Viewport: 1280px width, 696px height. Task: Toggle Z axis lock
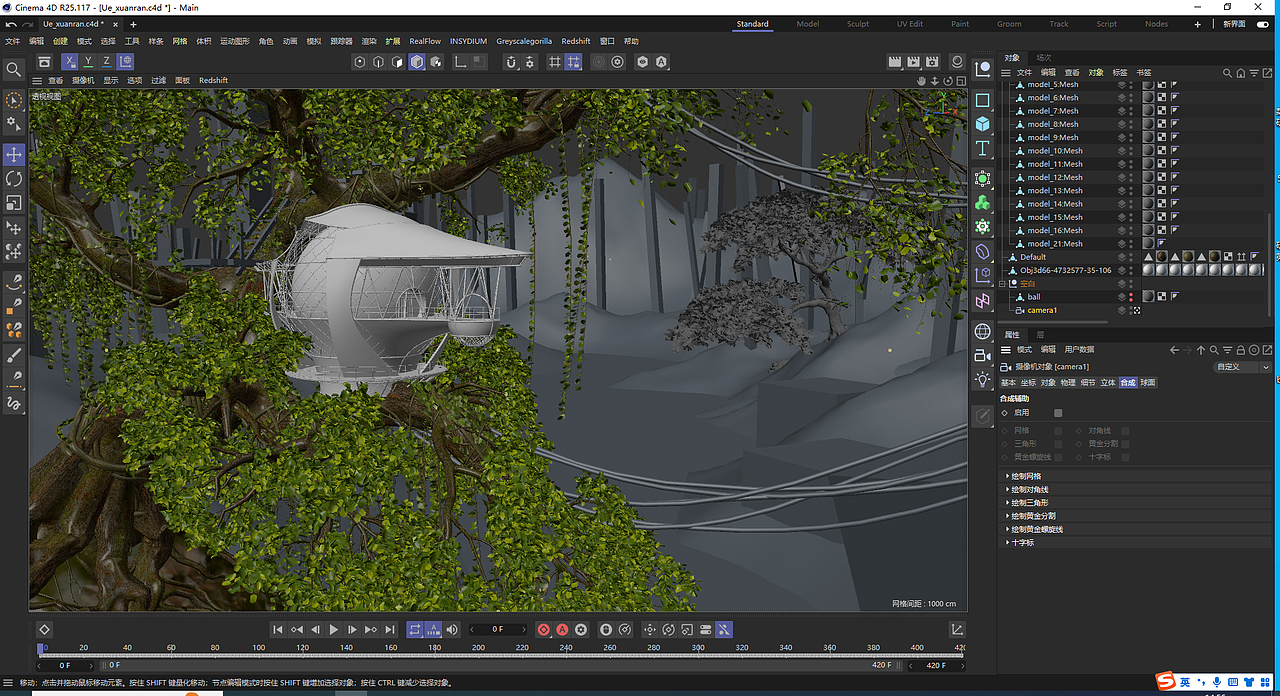pyautogui.click(x=106, y=62)
